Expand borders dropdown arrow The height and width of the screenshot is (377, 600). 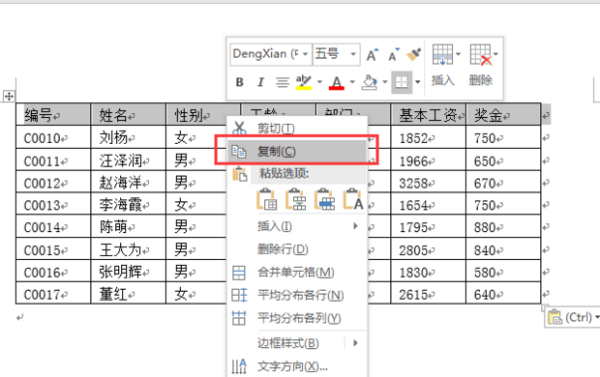417,82
